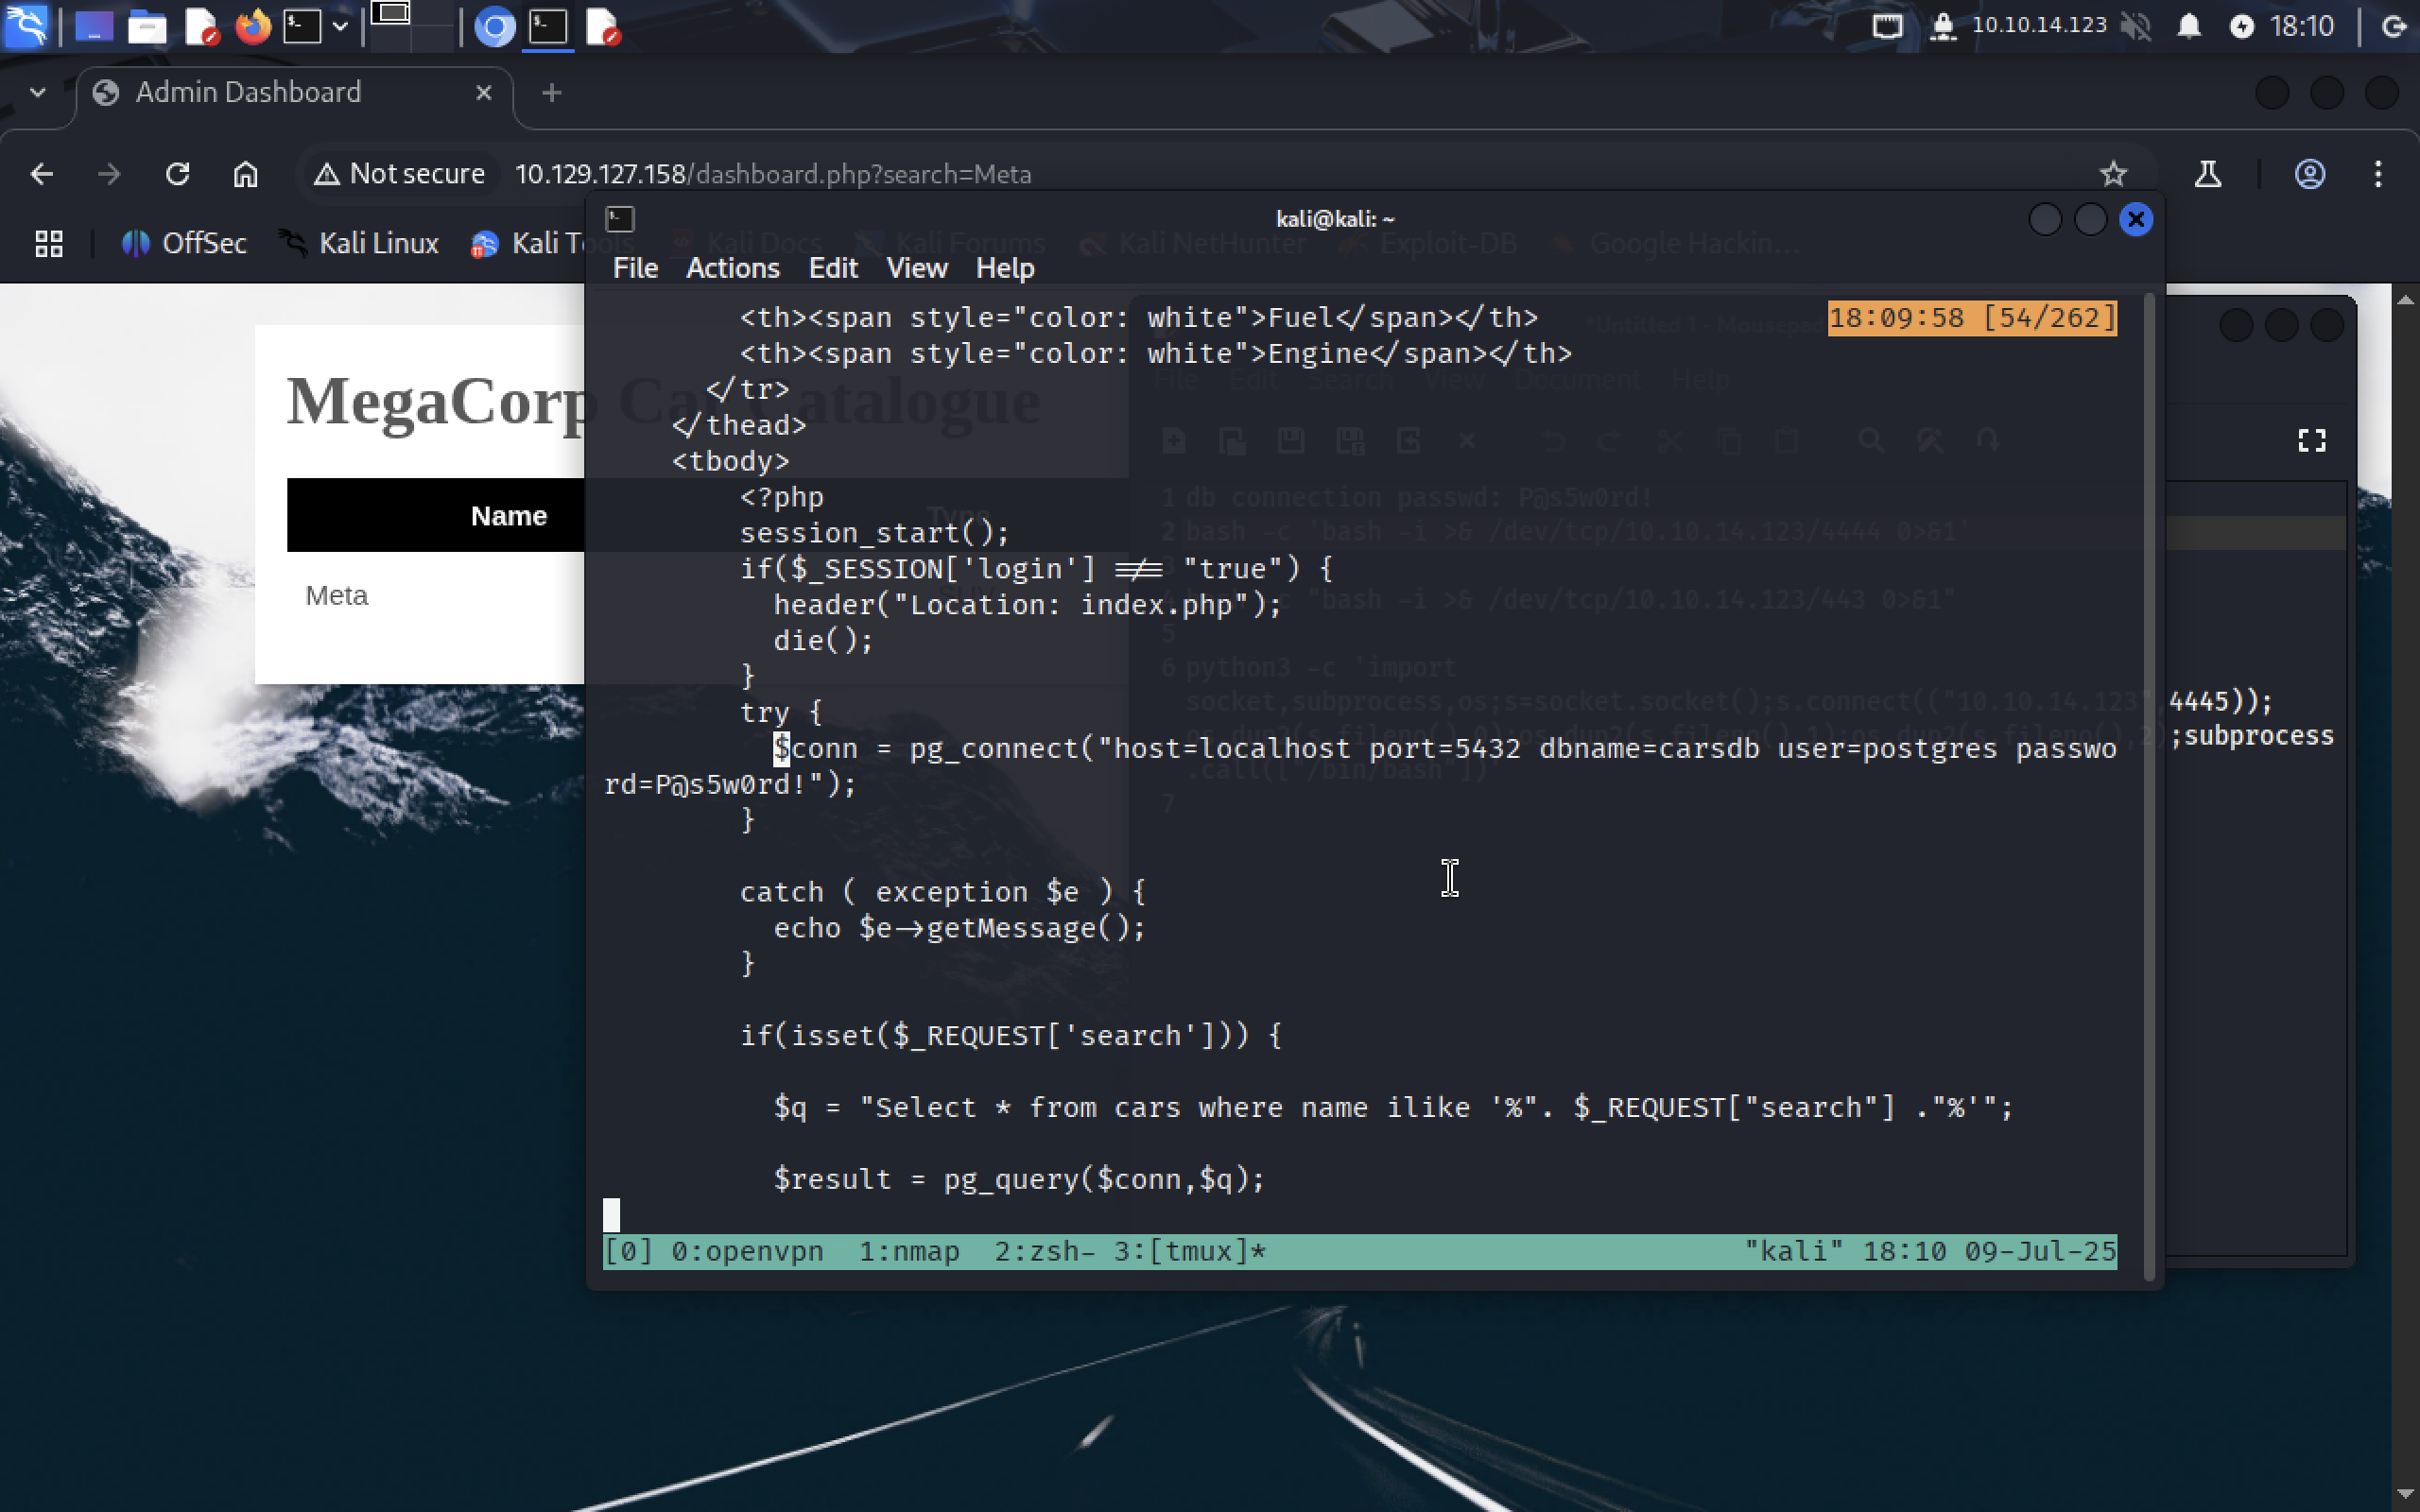Open a new browser tab

click(551, 93)
